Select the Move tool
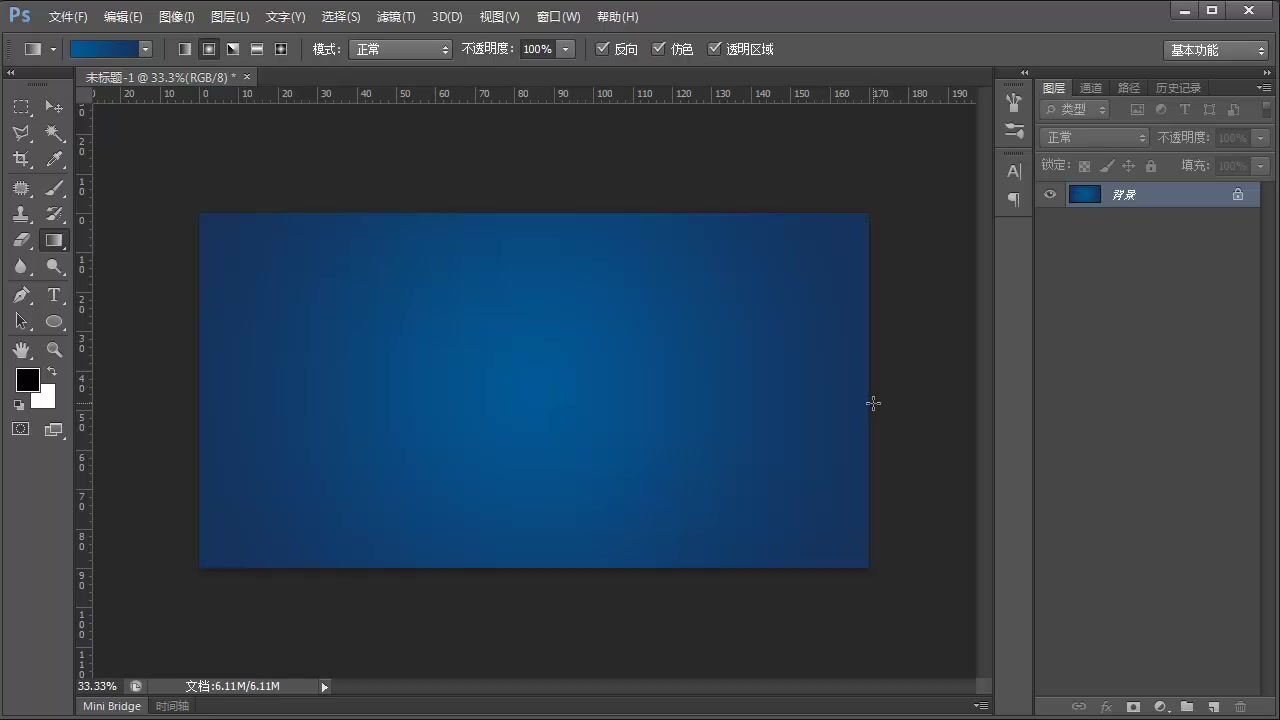The height and width of the screenshot is (720, 1280). [x=54, y=107]
